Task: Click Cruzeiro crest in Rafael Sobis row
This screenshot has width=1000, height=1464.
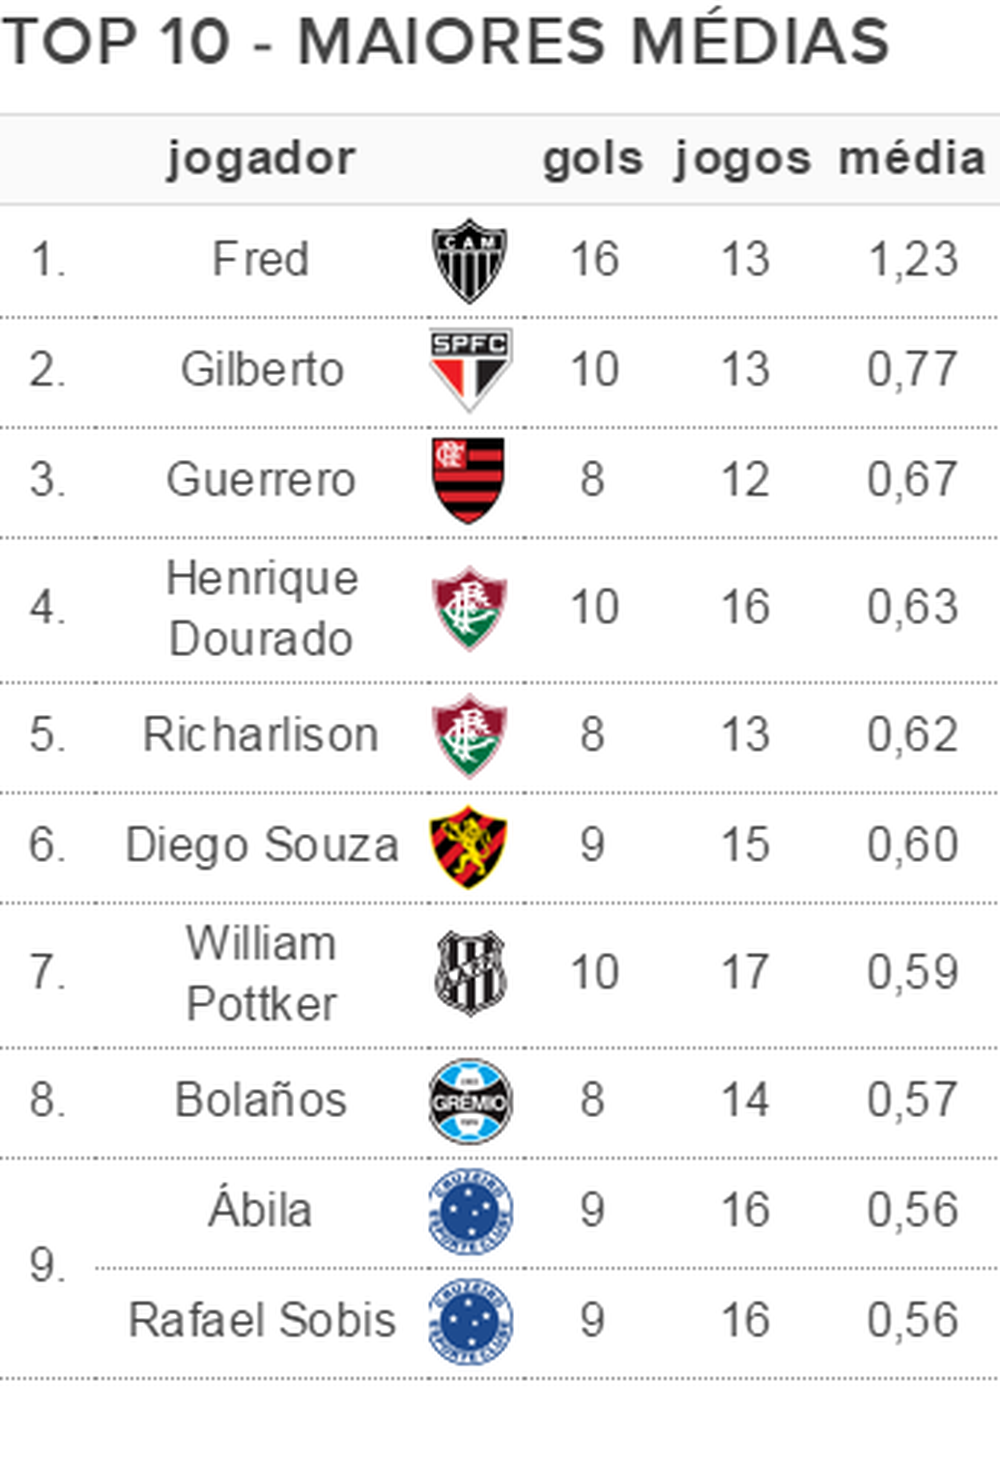Action: point(470,1321)
